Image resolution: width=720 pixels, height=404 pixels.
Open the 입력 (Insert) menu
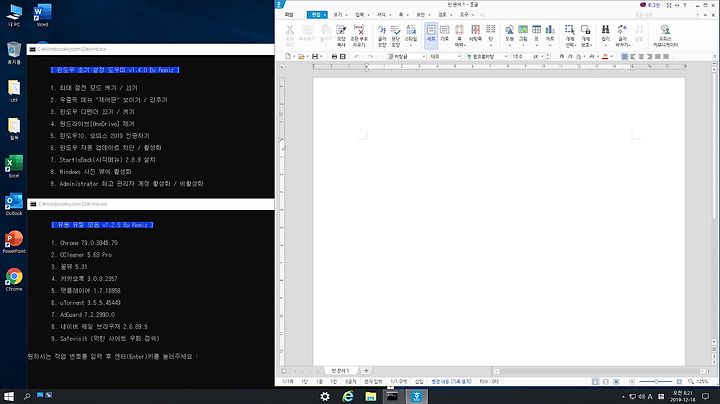click(x=360, y=15)
